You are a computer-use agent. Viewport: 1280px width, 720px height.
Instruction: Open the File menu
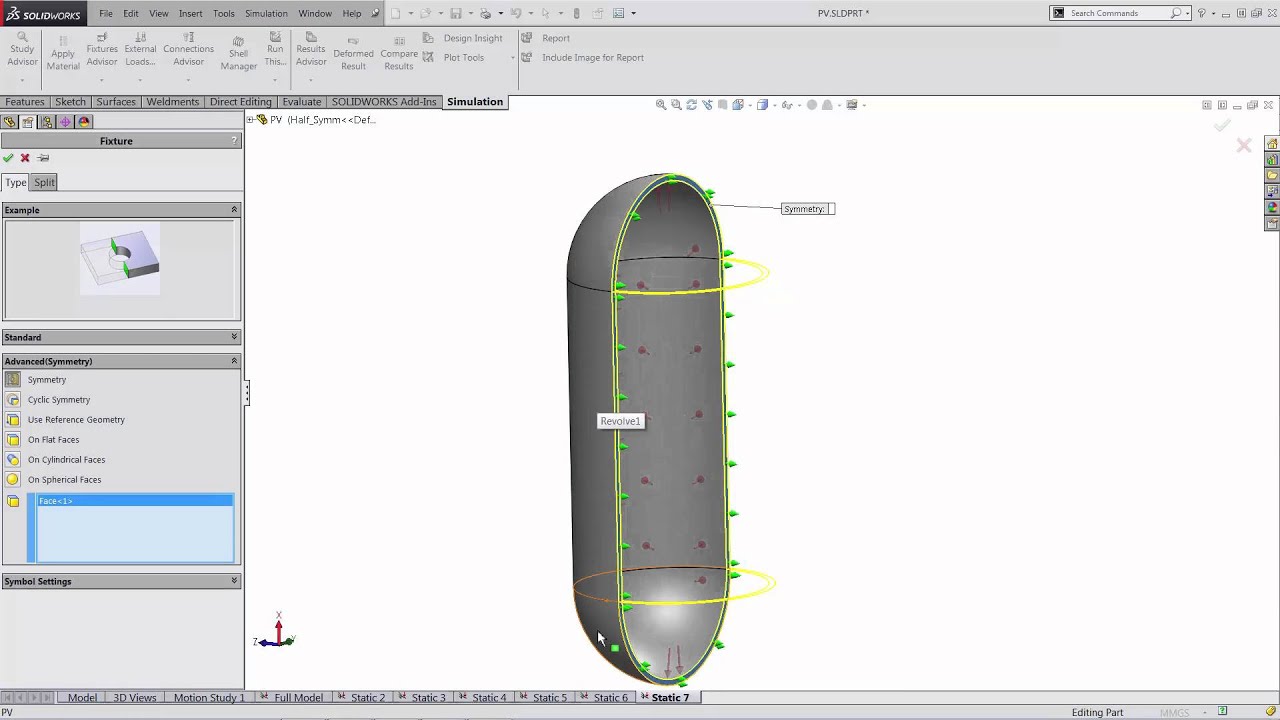click(x=106, y=13)
